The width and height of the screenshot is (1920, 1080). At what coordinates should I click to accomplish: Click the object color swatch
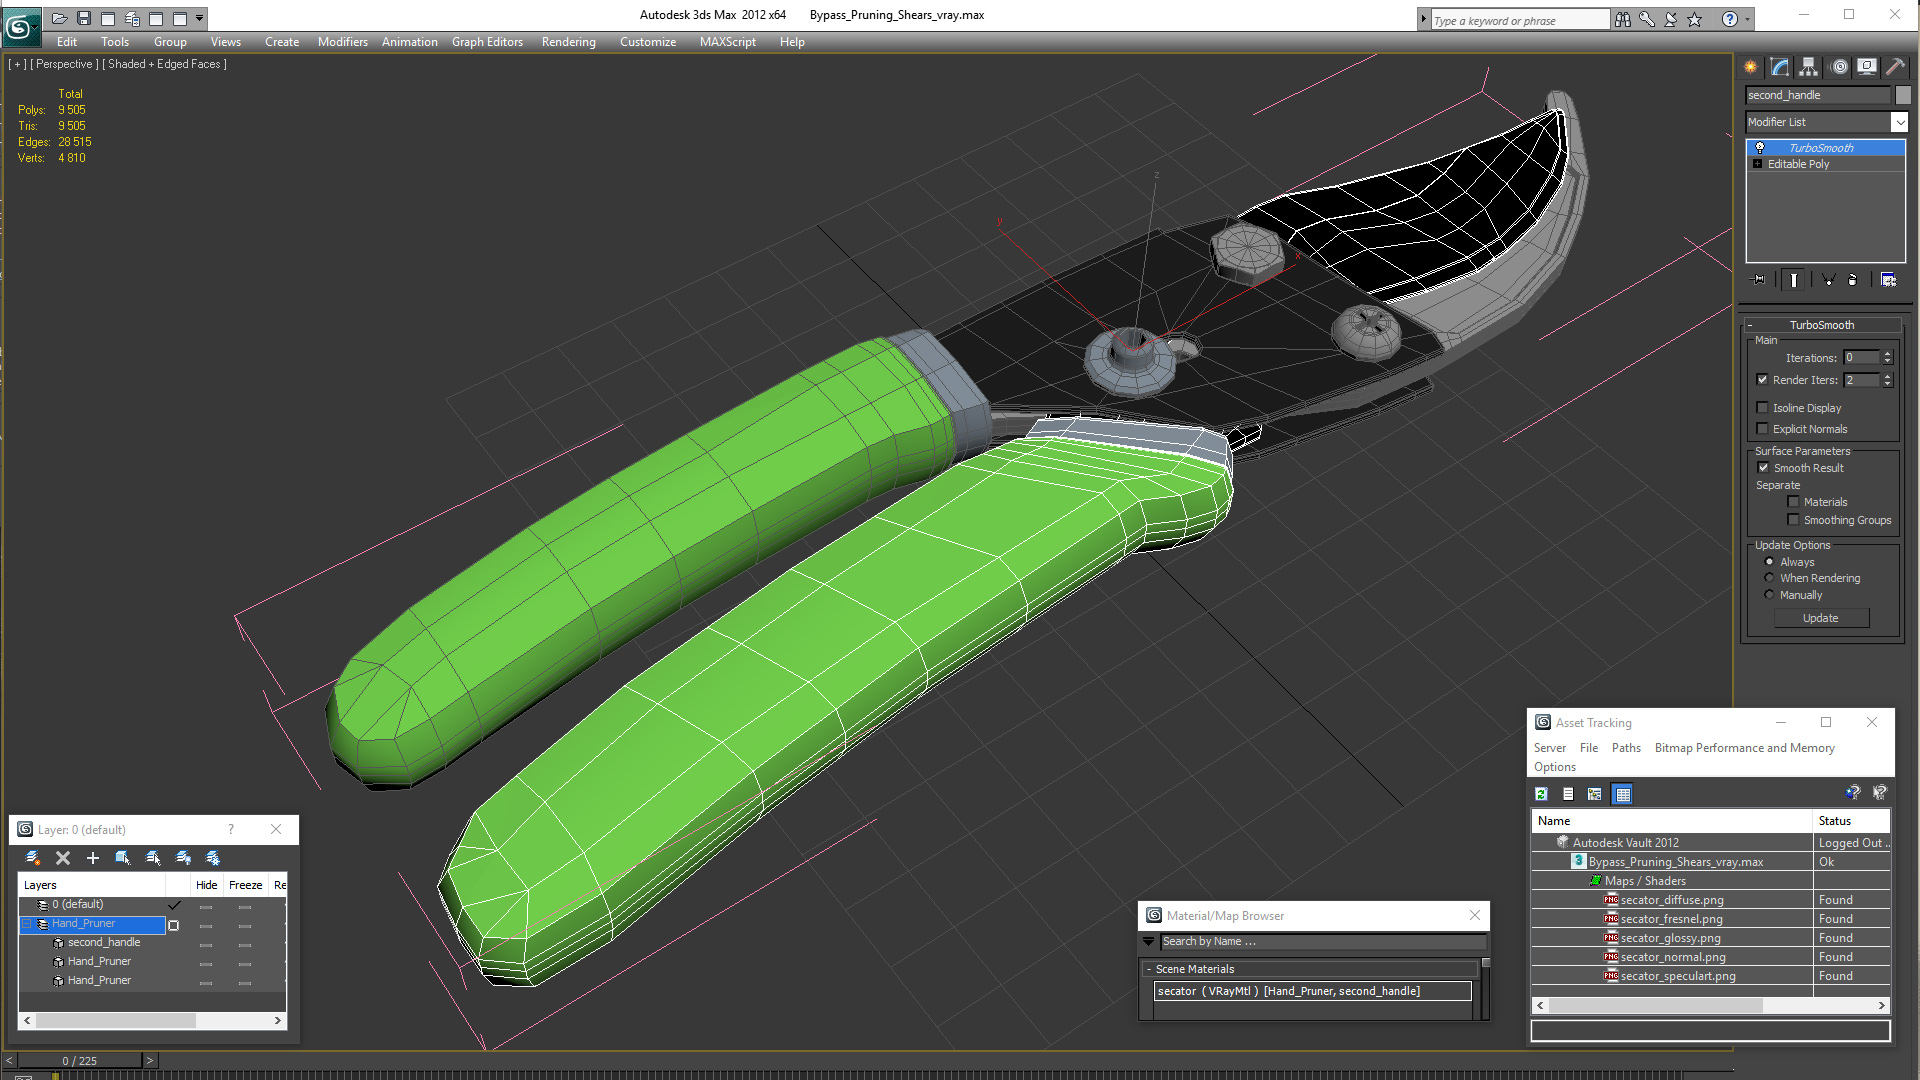pyautogui.click(x=1903, y=95)
